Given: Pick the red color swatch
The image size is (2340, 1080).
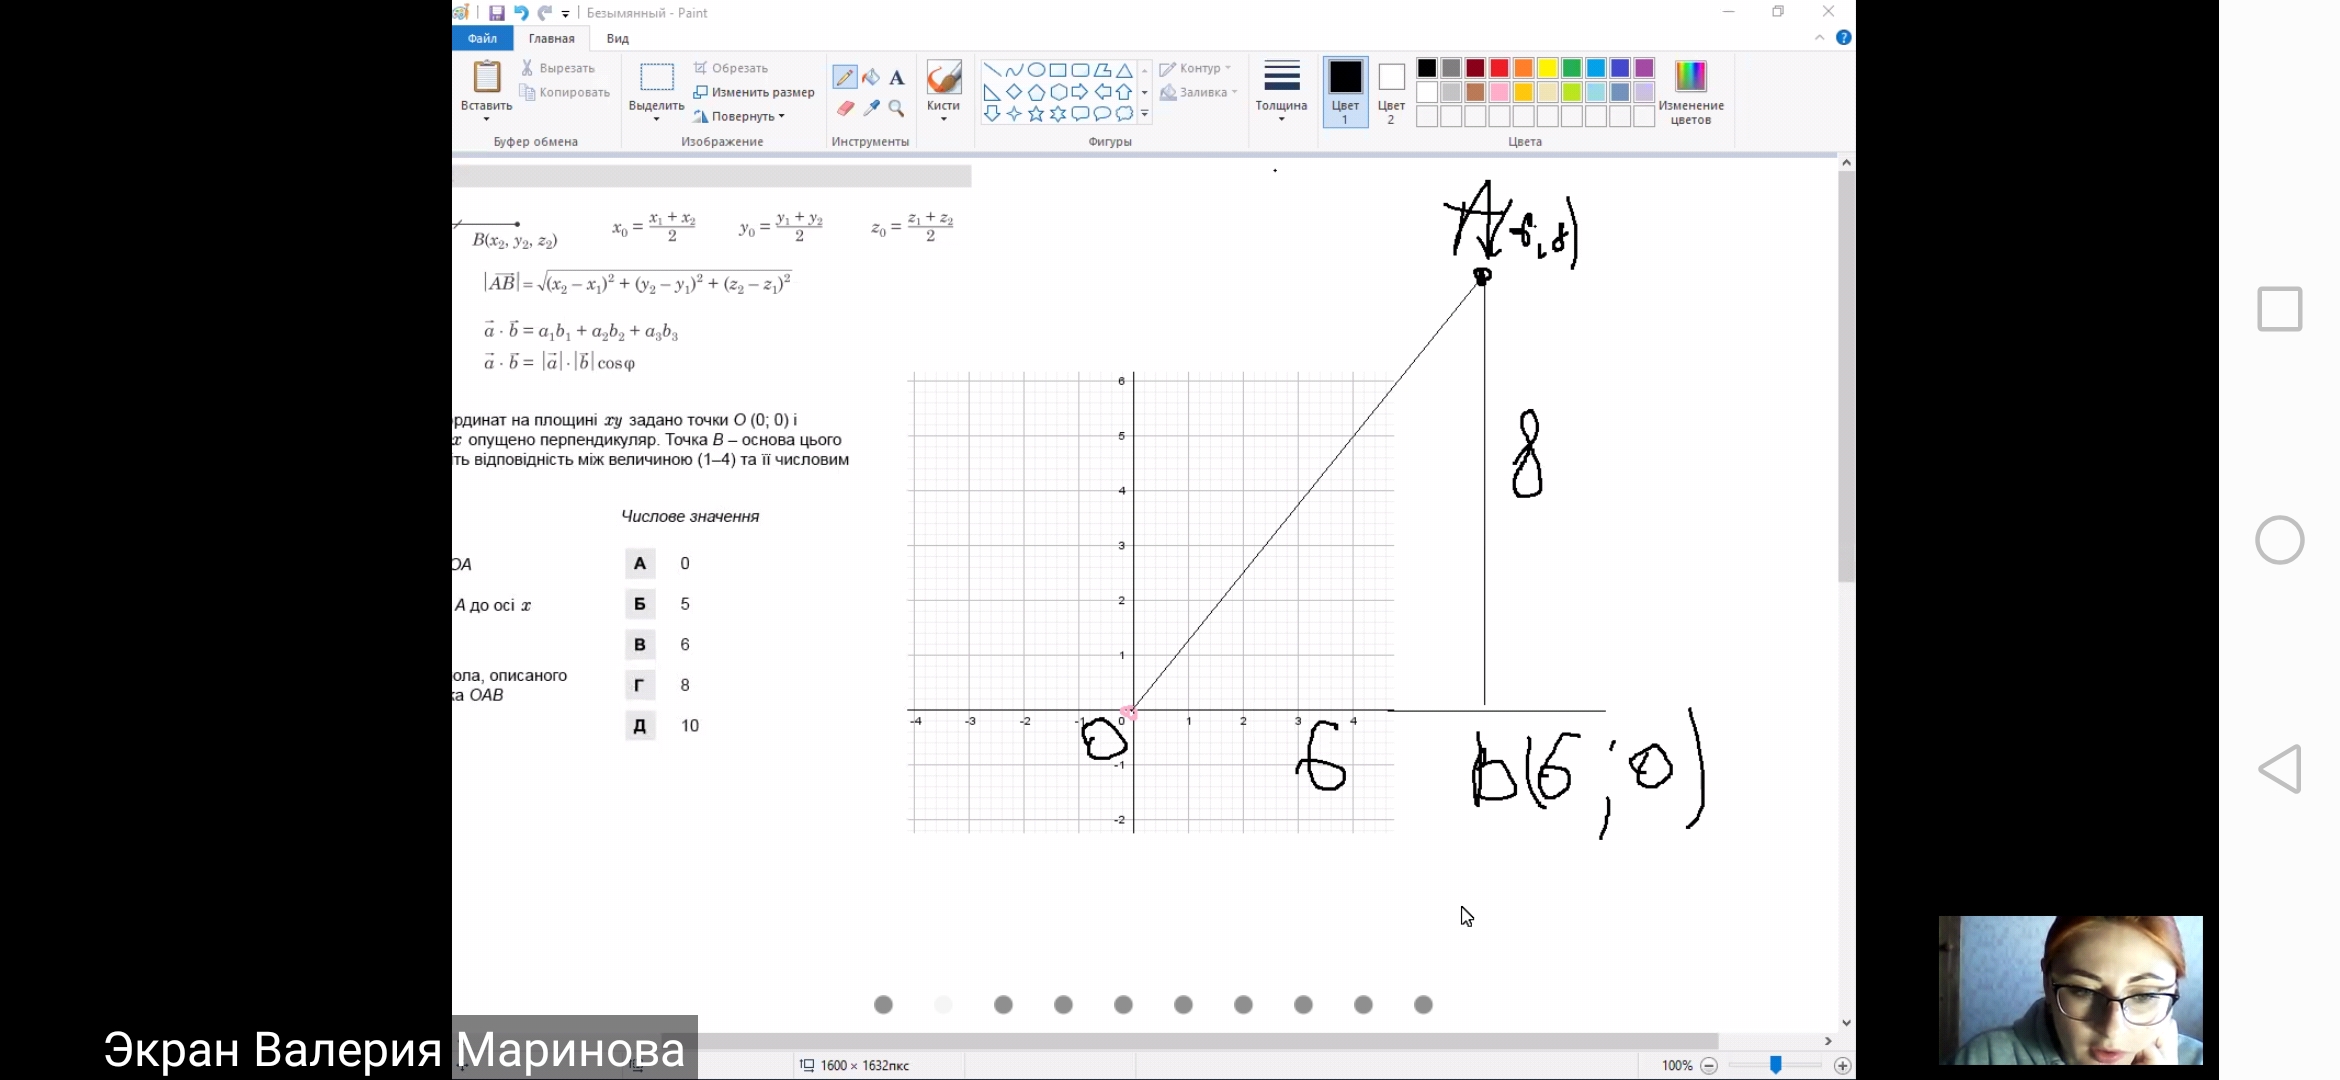Looking at the screenshot, I should click(1499, 68).
